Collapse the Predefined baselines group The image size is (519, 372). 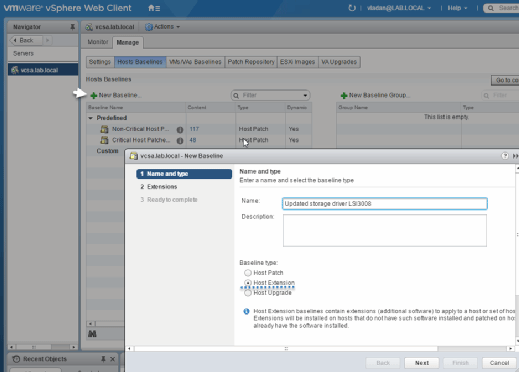point(90,118)
